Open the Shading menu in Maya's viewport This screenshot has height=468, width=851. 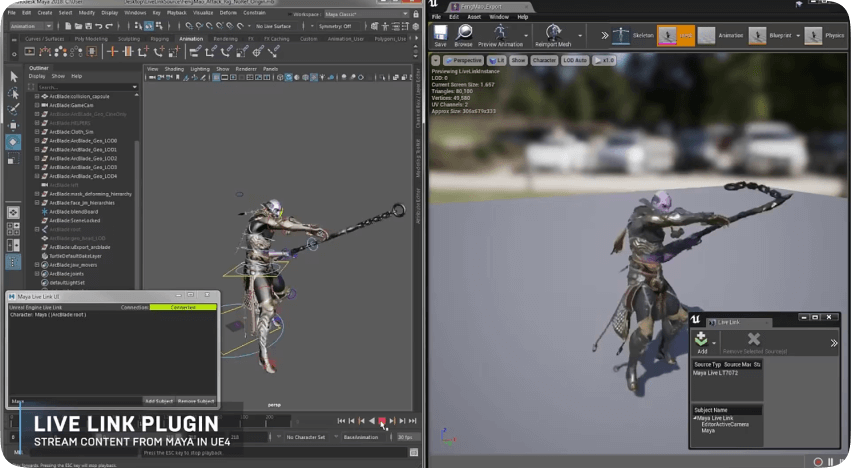(174, 69)
